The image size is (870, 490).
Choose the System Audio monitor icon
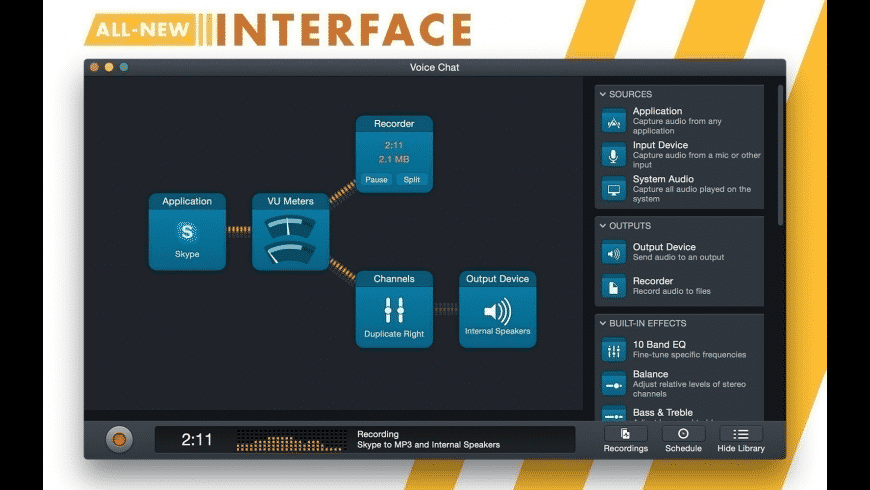pyautogui.click(x=614, y=189)
